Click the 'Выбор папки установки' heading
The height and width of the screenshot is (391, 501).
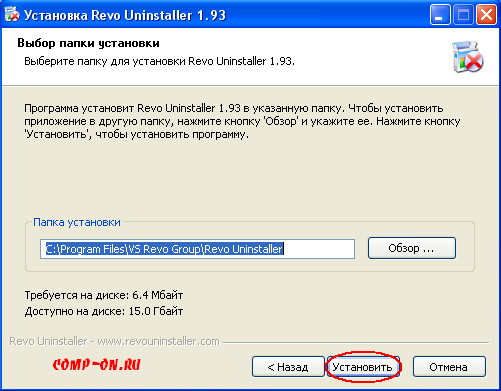[x=88, y=43]
